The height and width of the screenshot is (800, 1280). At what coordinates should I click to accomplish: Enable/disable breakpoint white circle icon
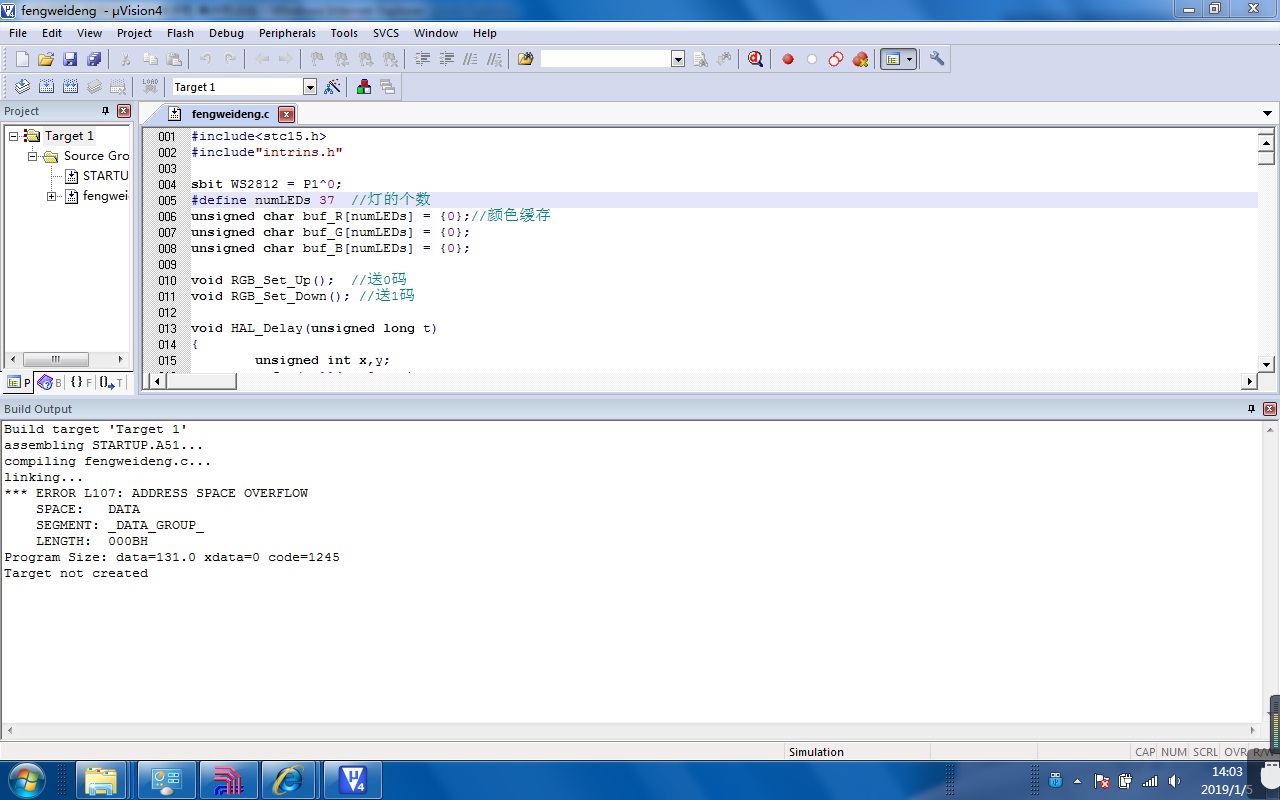[x=811, y=59]
